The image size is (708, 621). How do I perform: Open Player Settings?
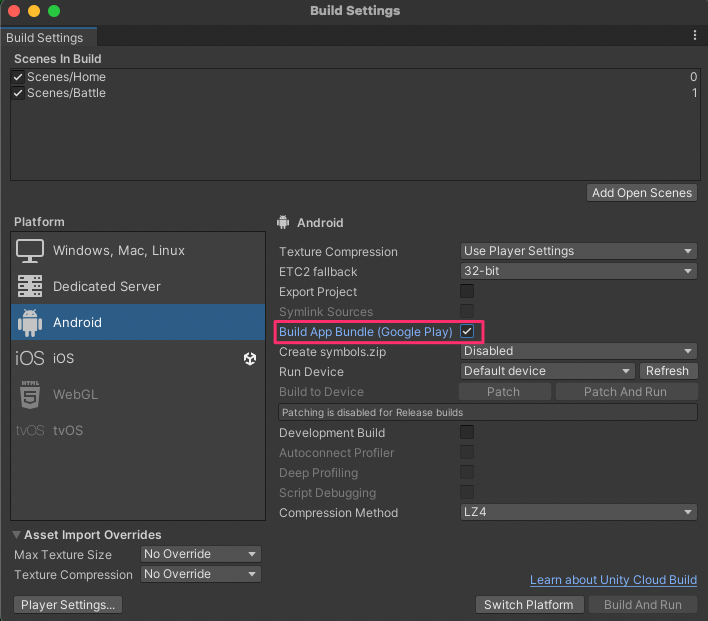coord(68,605)
